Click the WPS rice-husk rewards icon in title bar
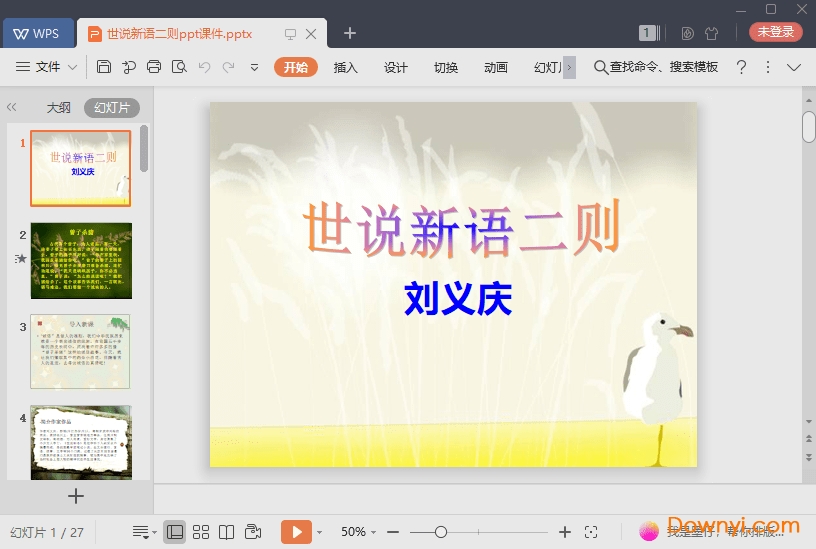The image size is (816, 549). pos(687,33)
